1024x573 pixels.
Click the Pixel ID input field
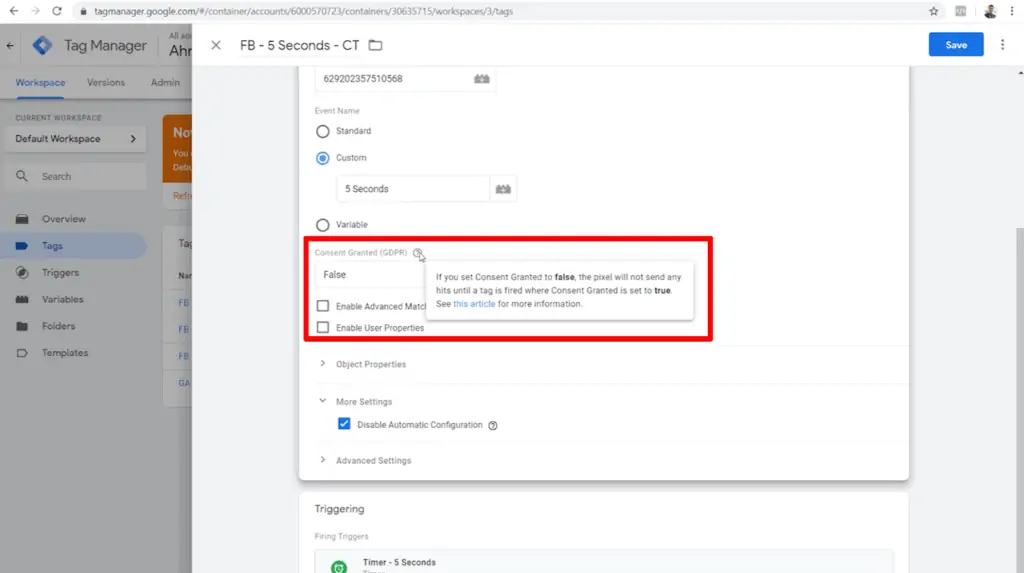[392, 78]
